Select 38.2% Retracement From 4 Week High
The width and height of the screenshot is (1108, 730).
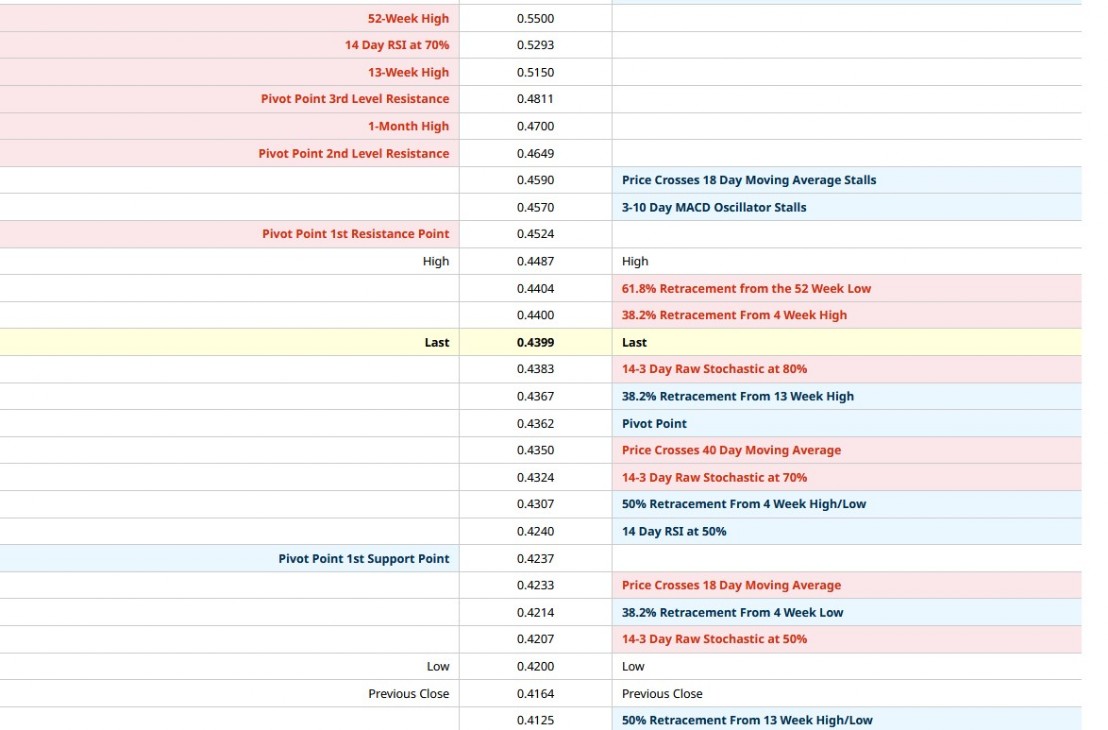coord(734,315)
